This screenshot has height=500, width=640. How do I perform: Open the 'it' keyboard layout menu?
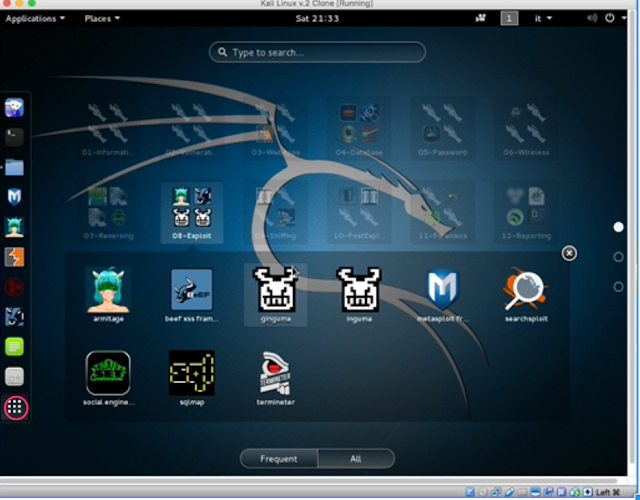[543, 18]
